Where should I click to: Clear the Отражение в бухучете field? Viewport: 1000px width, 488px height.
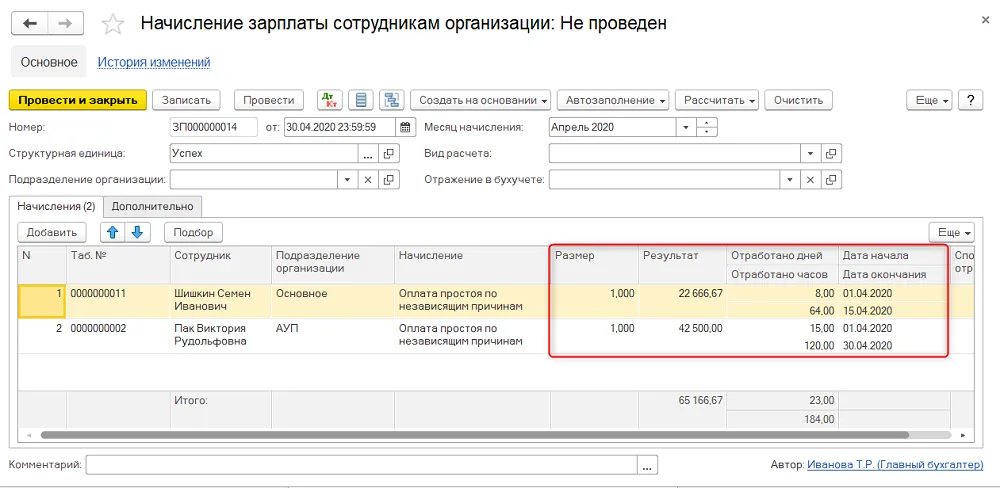click(x=811, y=180)
